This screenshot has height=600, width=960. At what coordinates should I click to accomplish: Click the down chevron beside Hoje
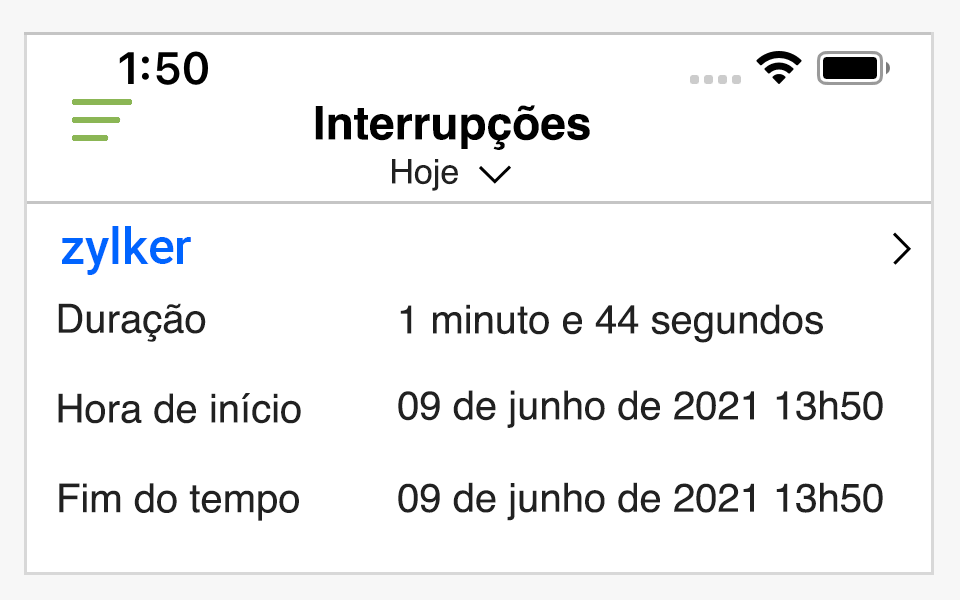click(x=495, y=175)
